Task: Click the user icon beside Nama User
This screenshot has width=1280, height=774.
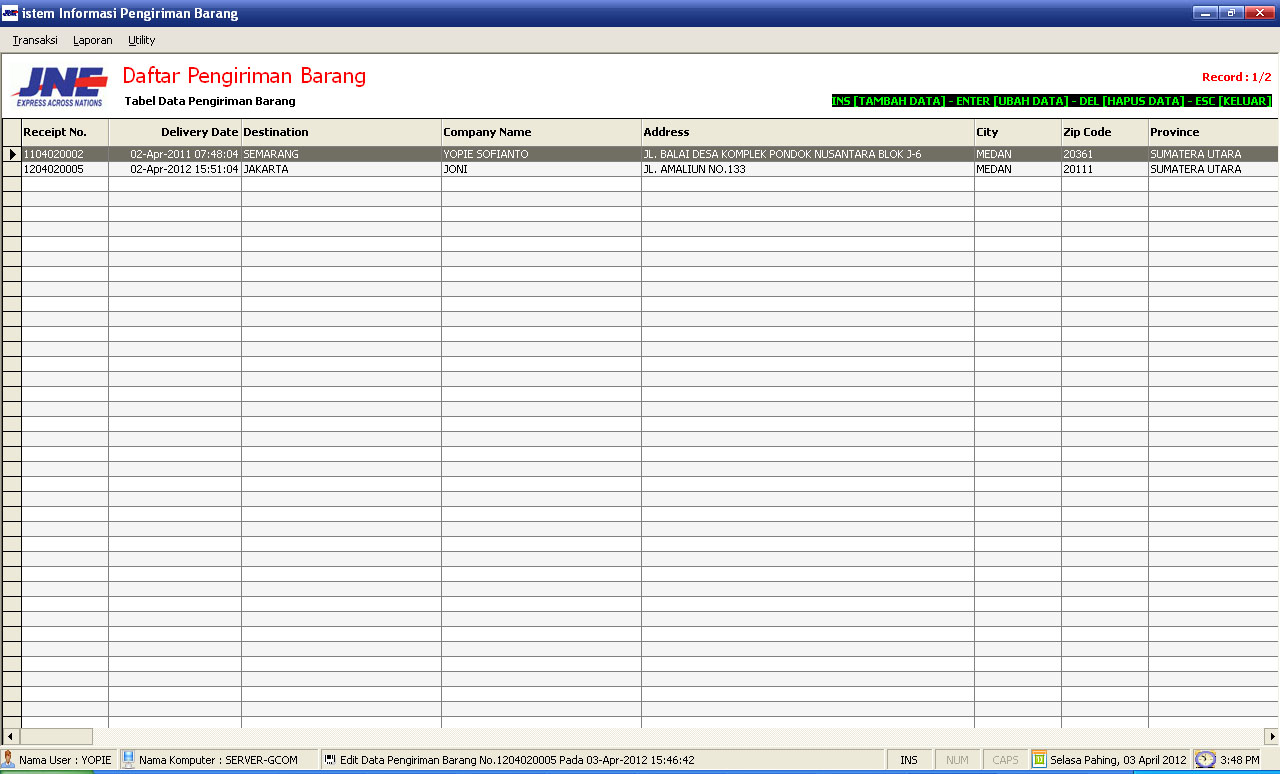Action: [9, 760]
